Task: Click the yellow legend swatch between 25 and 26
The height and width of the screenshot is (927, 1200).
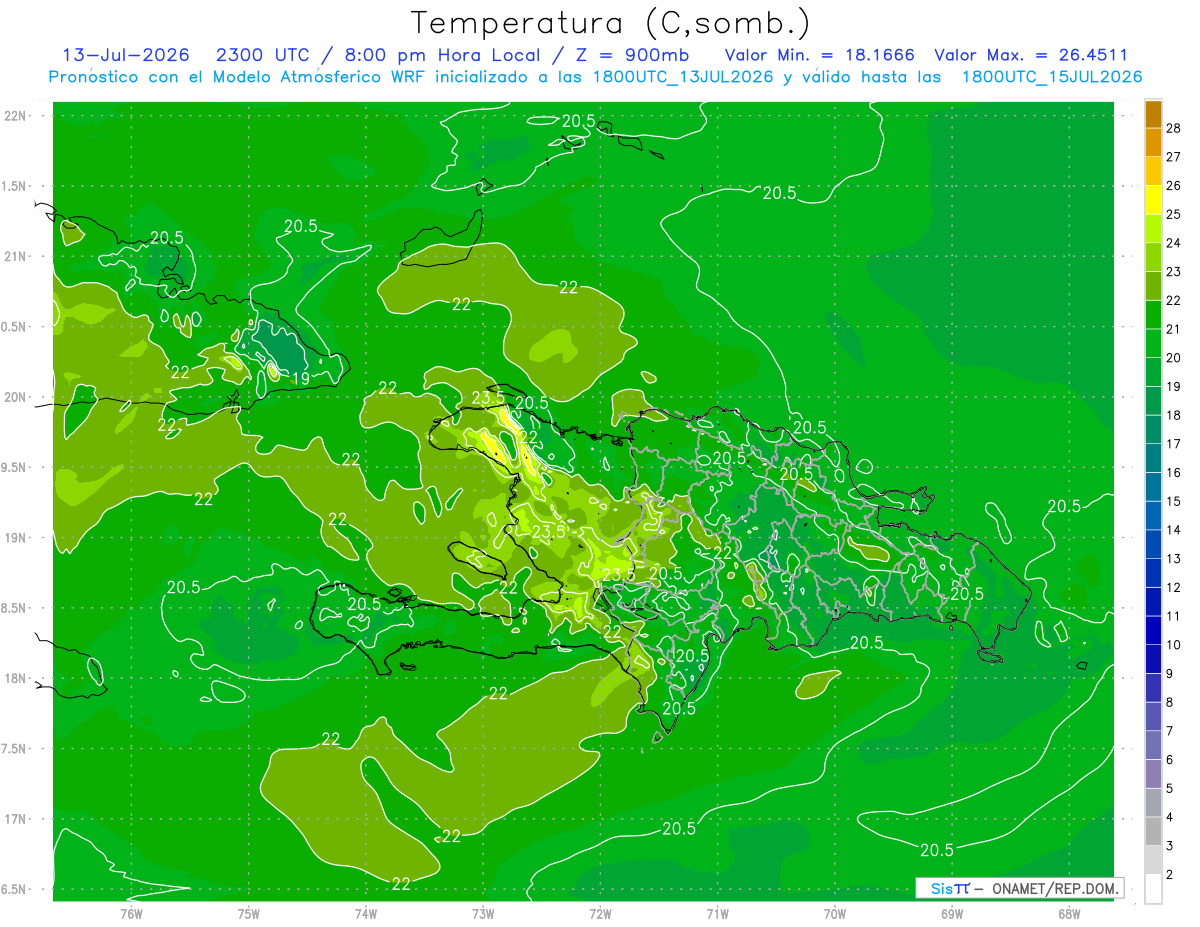Action: coord(1153,200)
